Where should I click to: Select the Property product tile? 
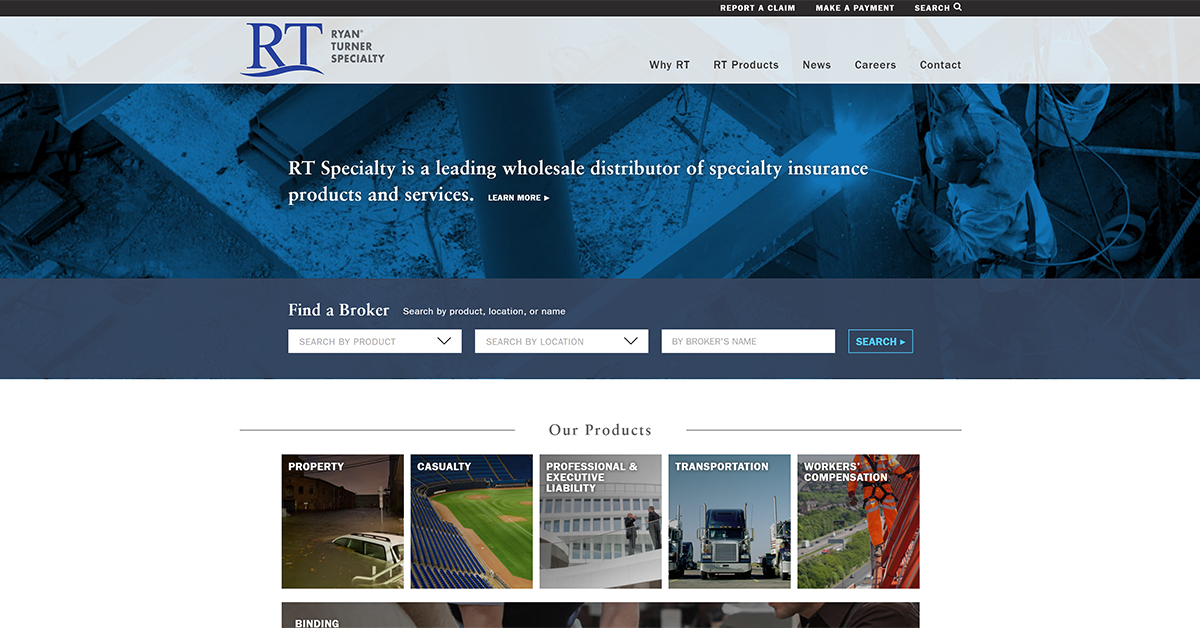point(342,521)
